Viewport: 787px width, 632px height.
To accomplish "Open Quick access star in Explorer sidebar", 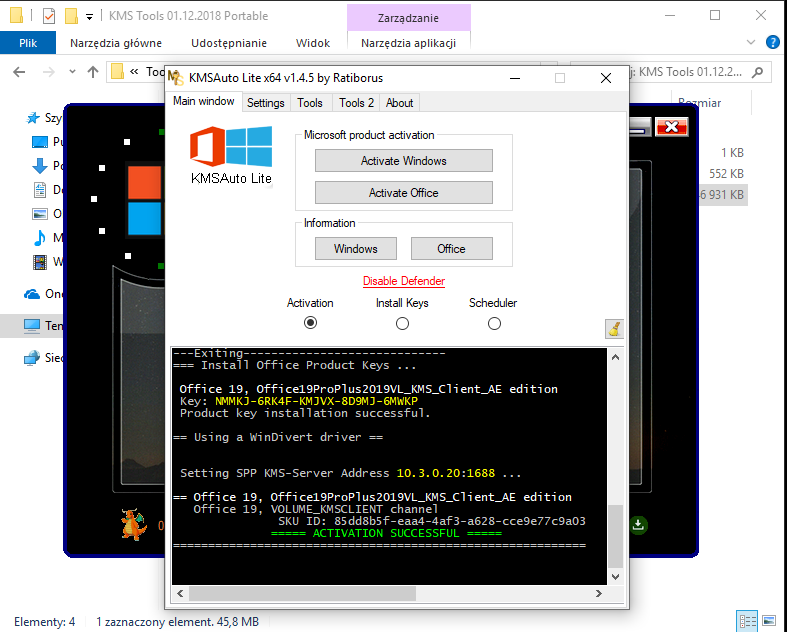I will pyautogui.click(x=33, y=118).
